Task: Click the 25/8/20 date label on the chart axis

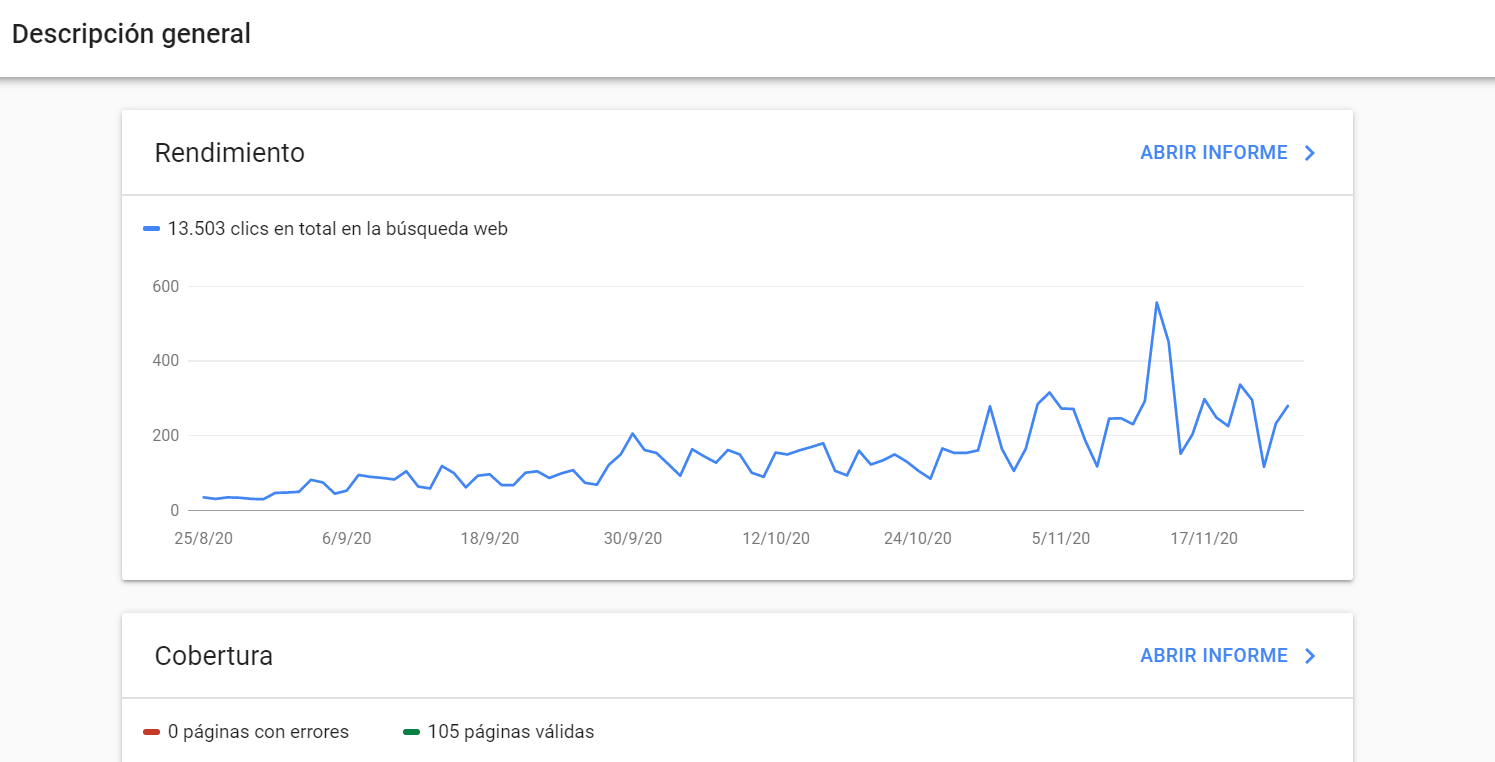Action: (204, 538)
